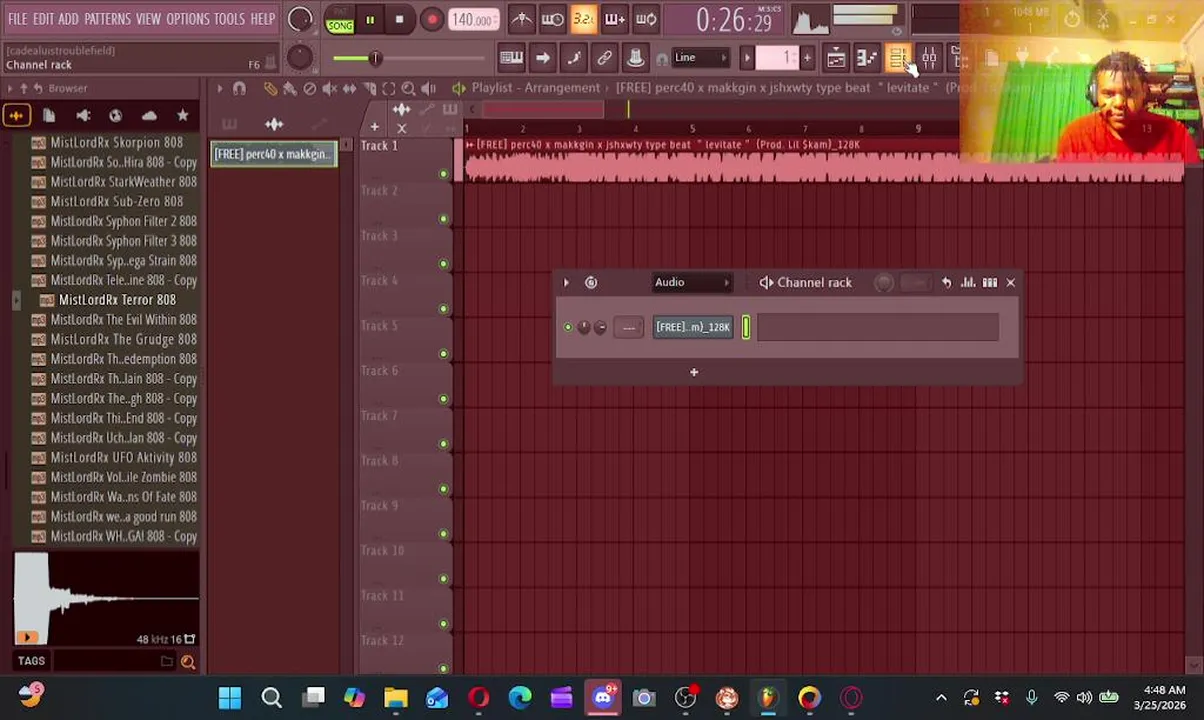Image resolution: width=1204 pixels, height=720 pixels.
Task: Select the browser globe/online tab icon
Action: point(116,116)
